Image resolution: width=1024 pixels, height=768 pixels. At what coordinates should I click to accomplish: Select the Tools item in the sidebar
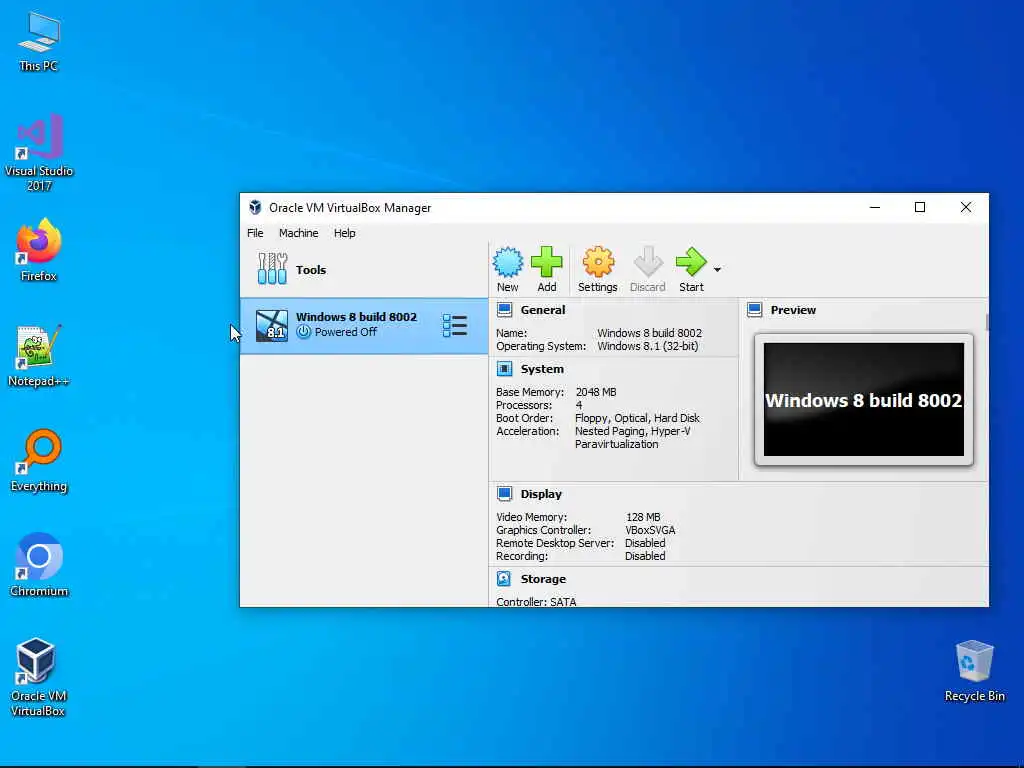[x=364, y=270]
